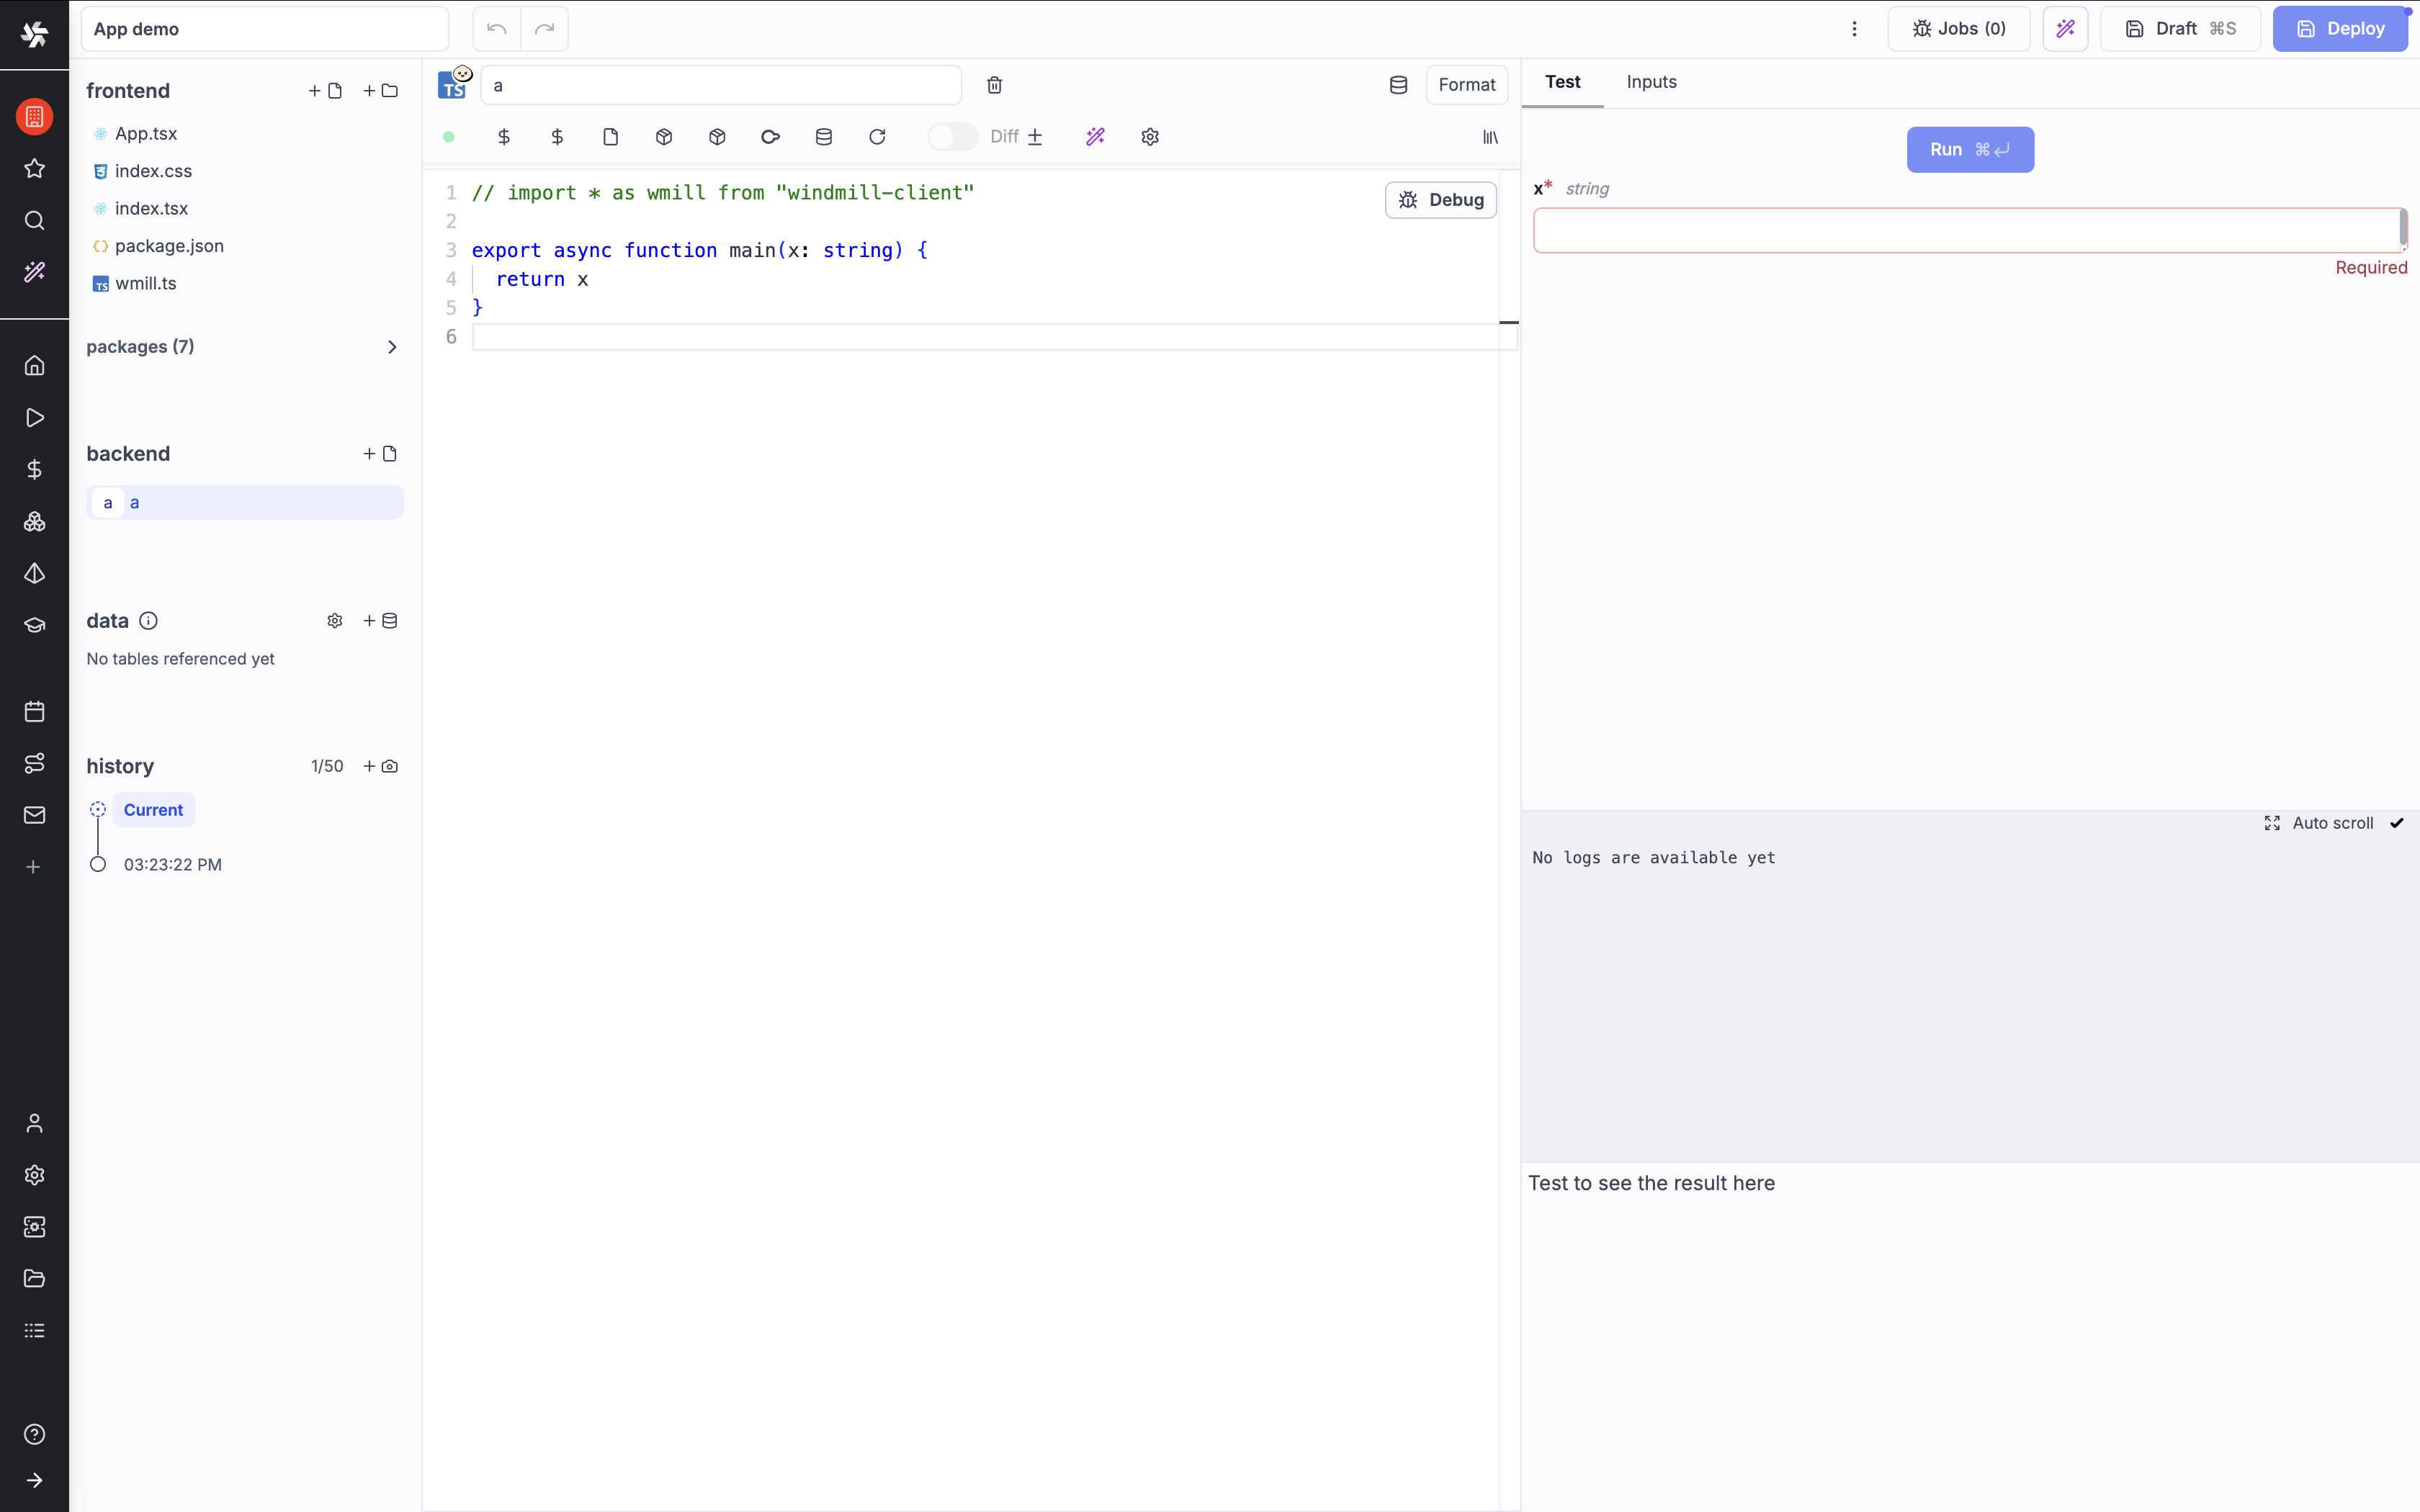Open the Home icon in the left sidebar
This screenshot has width=2420, height=1512.
click(x=34, y=366)
